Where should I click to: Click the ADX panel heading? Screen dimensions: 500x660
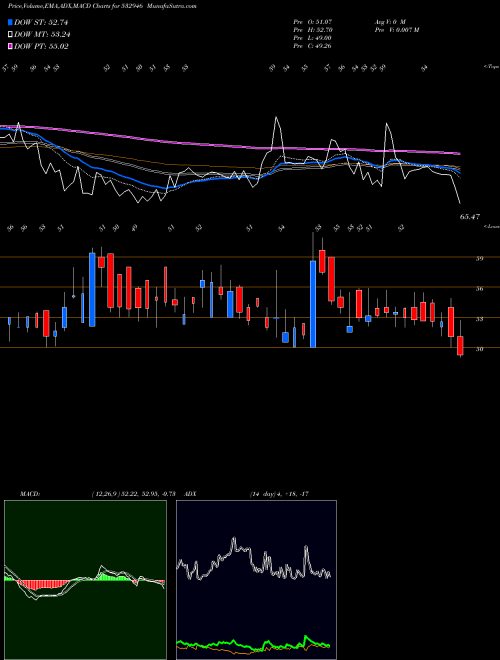click(x=190, y=494)
